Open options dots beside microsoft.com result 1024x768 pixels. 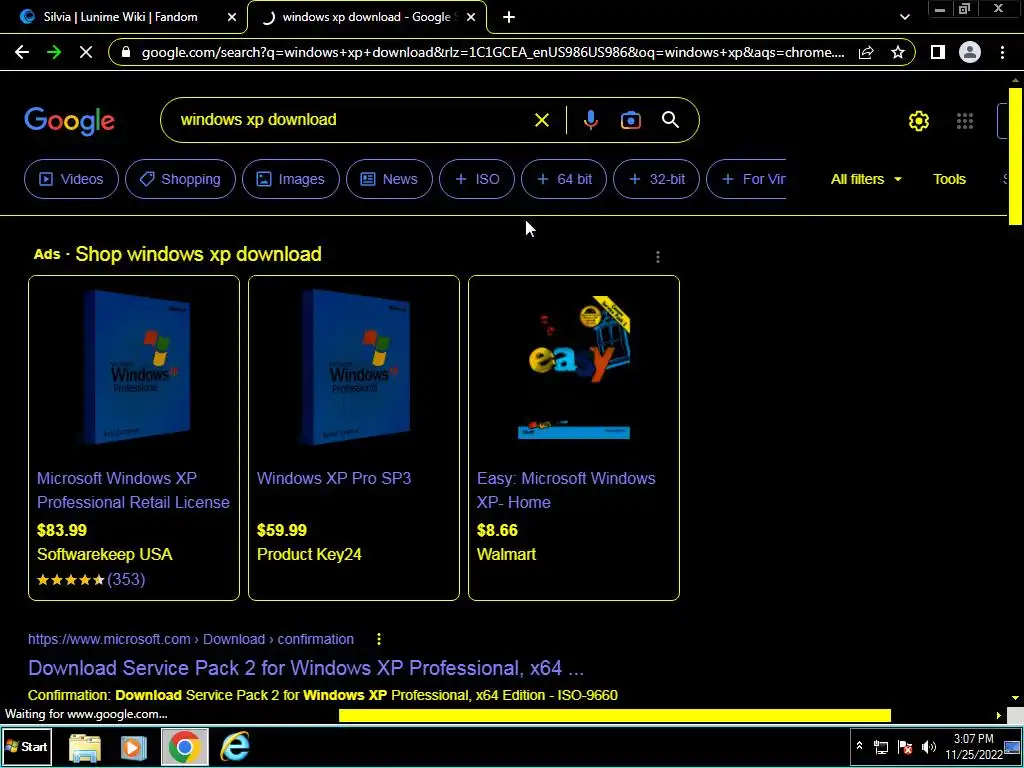[379, 639]
